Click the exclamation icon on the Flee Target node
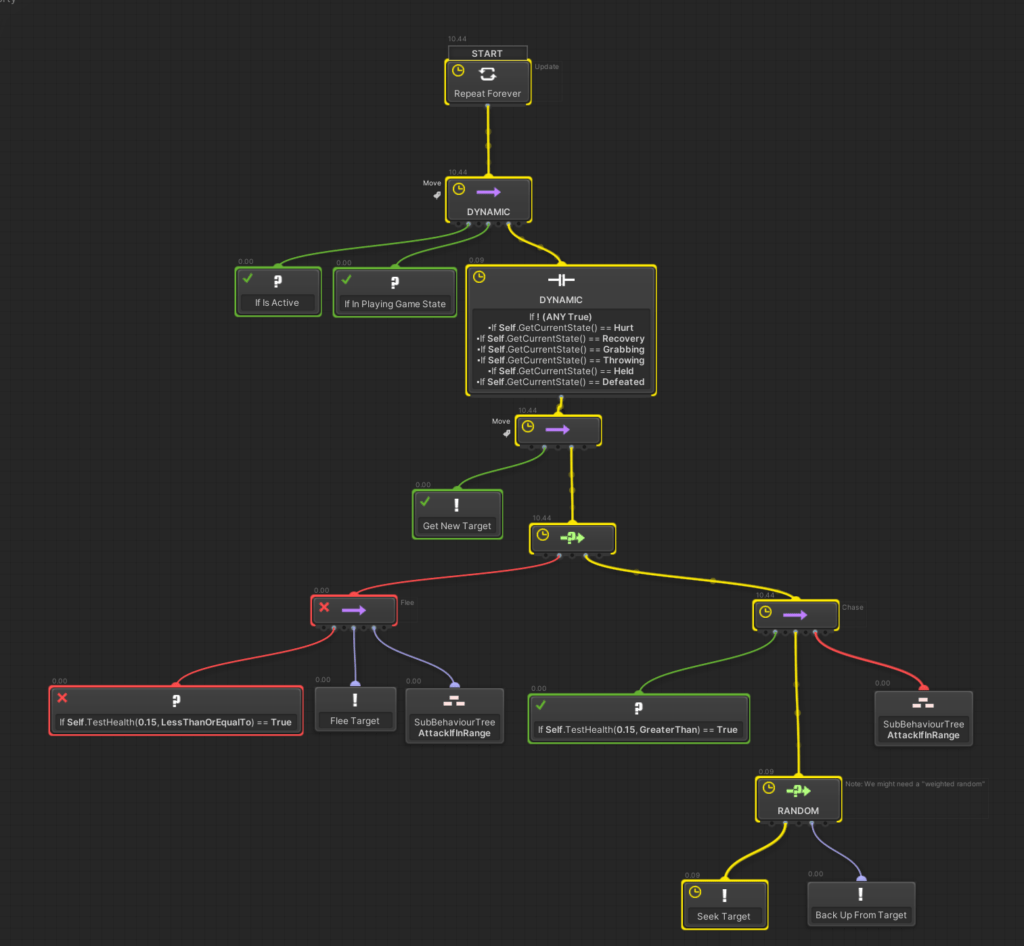Screen dimensions: 1024x946 (x=355, y=700)
